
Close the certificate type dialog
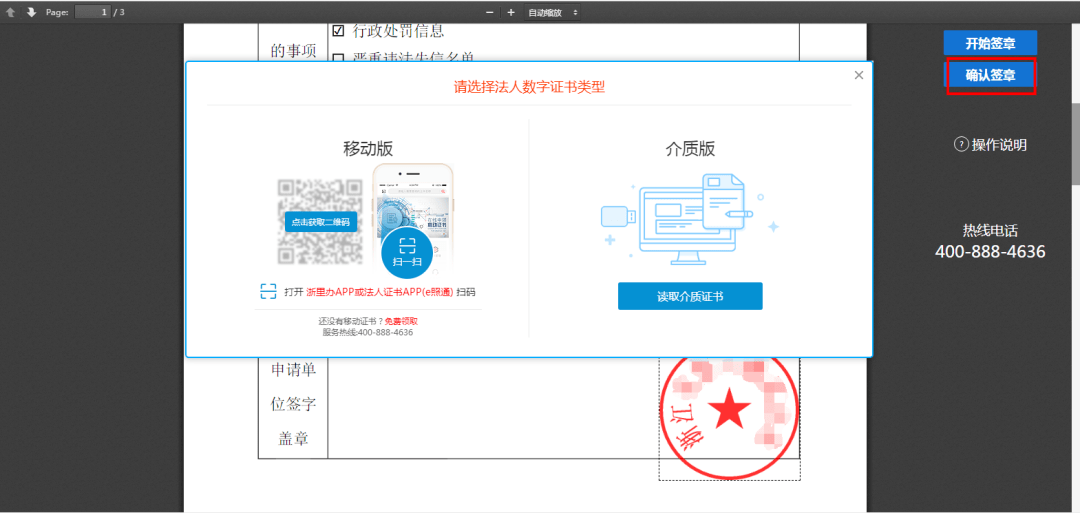pos(858,75)
